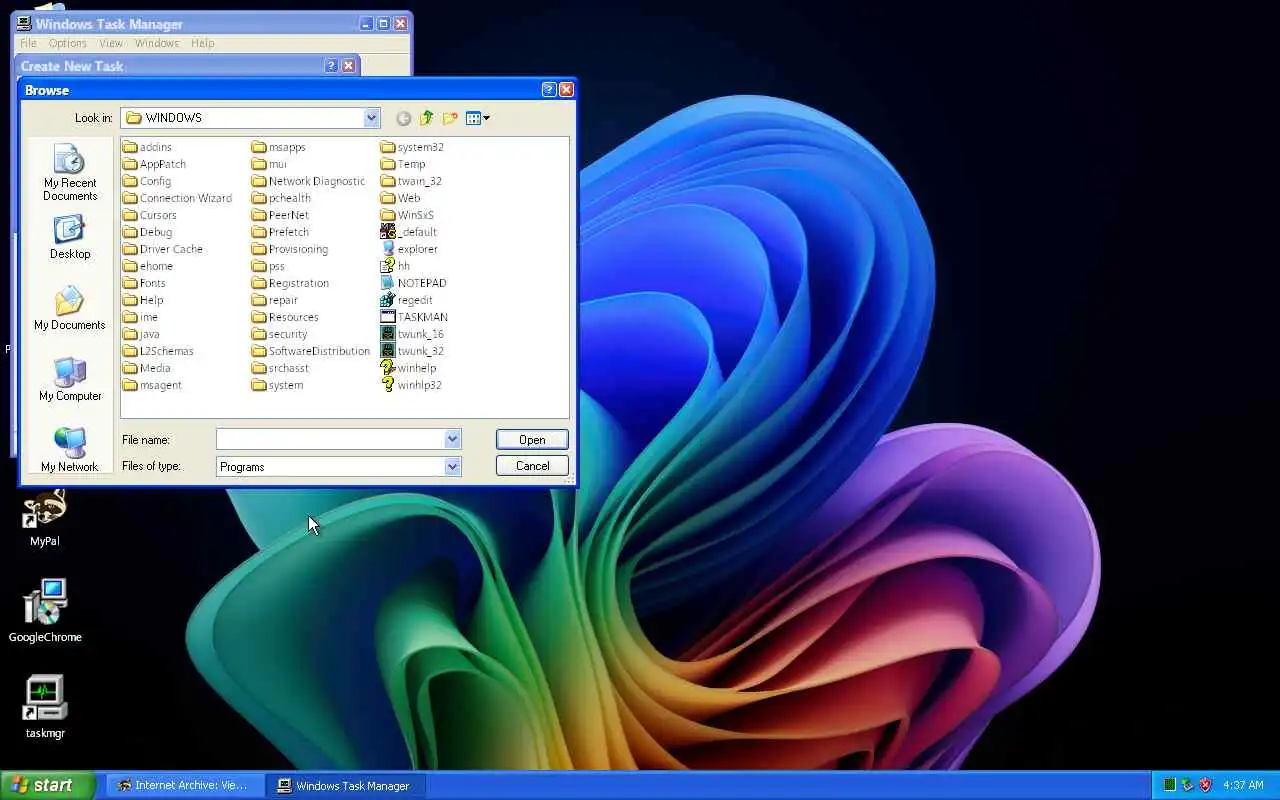Select the addins folder
Image resolution: width=1280 pixels, height=800 pixels.
pos(147,147)
